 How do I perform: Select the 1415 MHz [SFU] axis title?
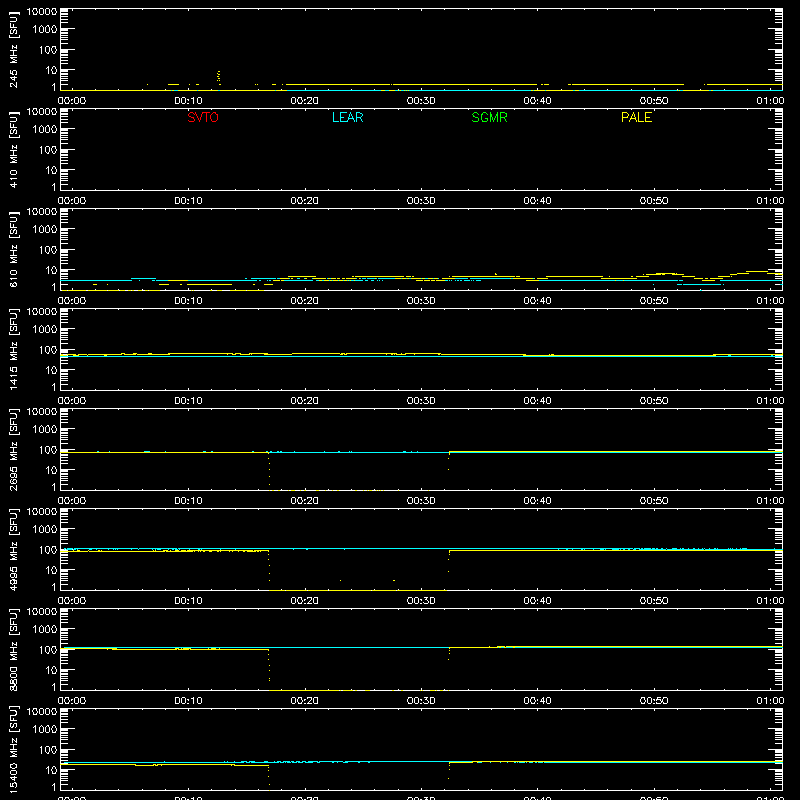tap(13, 350)
